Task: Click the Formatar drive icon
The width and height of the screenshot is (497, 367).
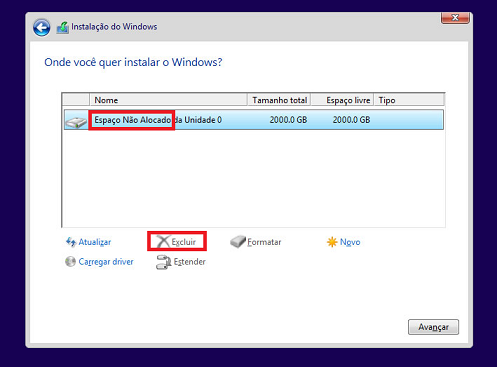Action: point(238,242)
